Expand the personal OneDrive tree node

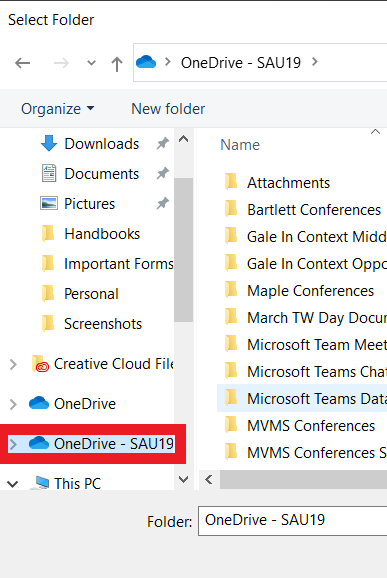[x=13, y=404]
